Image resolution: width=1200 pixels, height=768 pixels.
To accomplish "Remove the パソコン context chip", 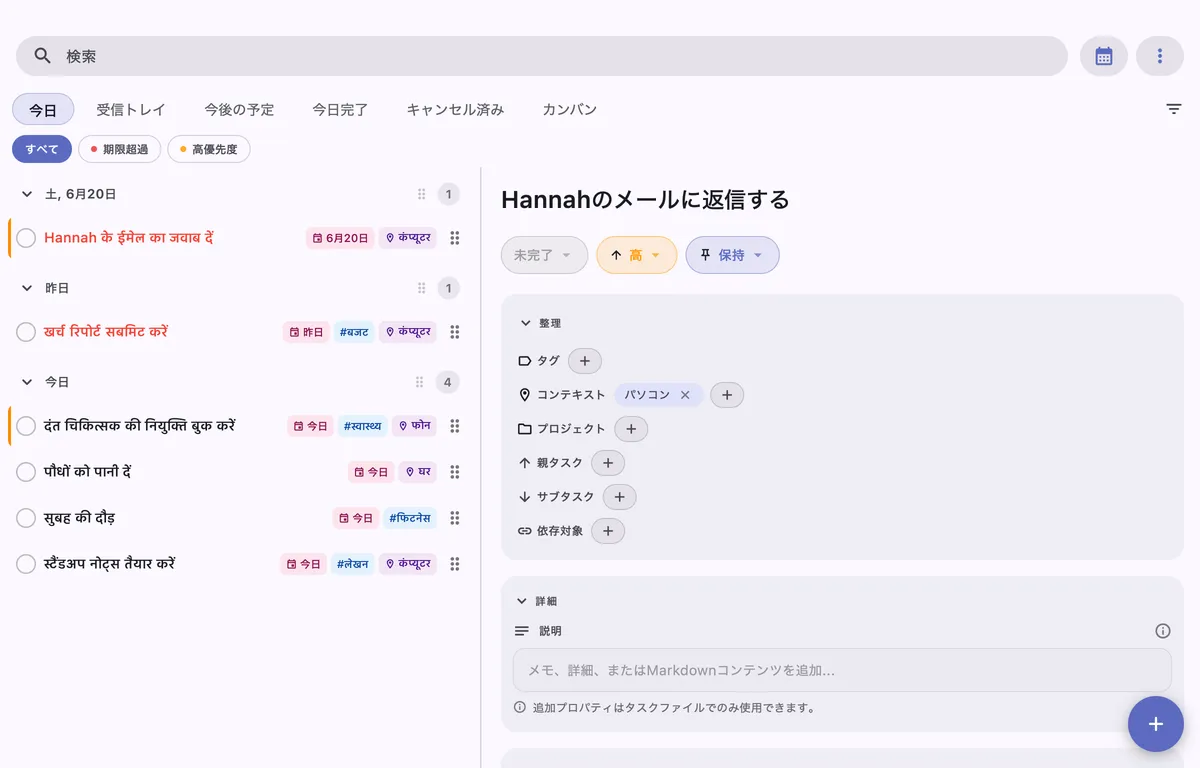I will pos(685,395).
